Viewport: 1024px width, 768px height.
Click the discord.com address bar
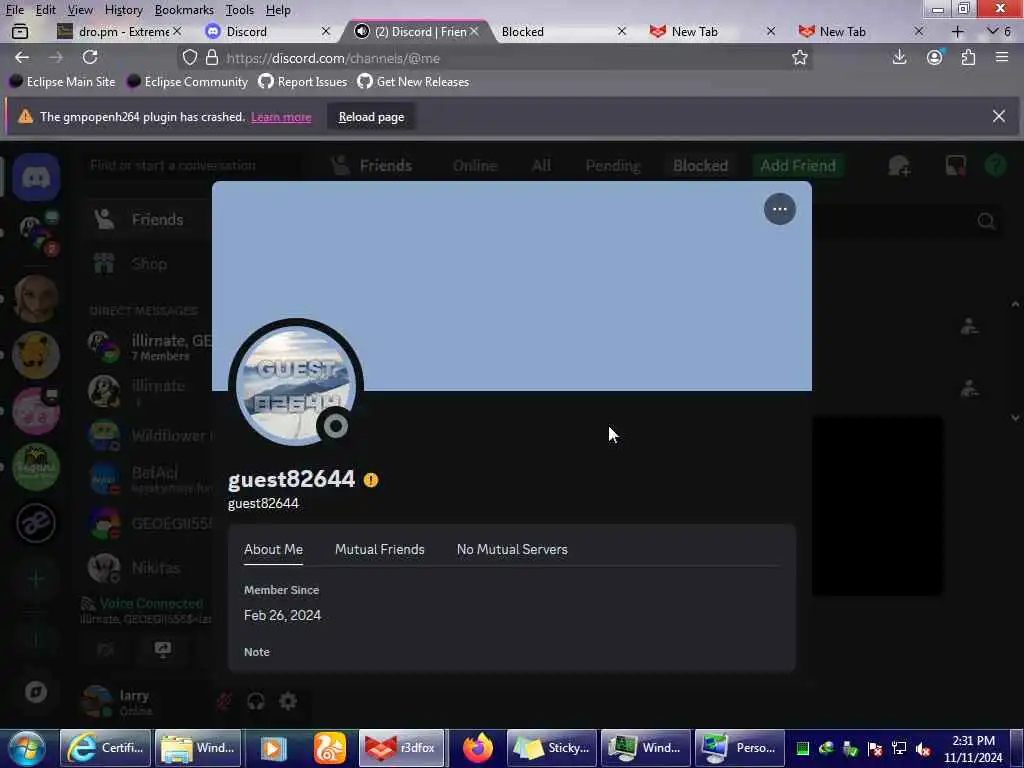[496, 58]
